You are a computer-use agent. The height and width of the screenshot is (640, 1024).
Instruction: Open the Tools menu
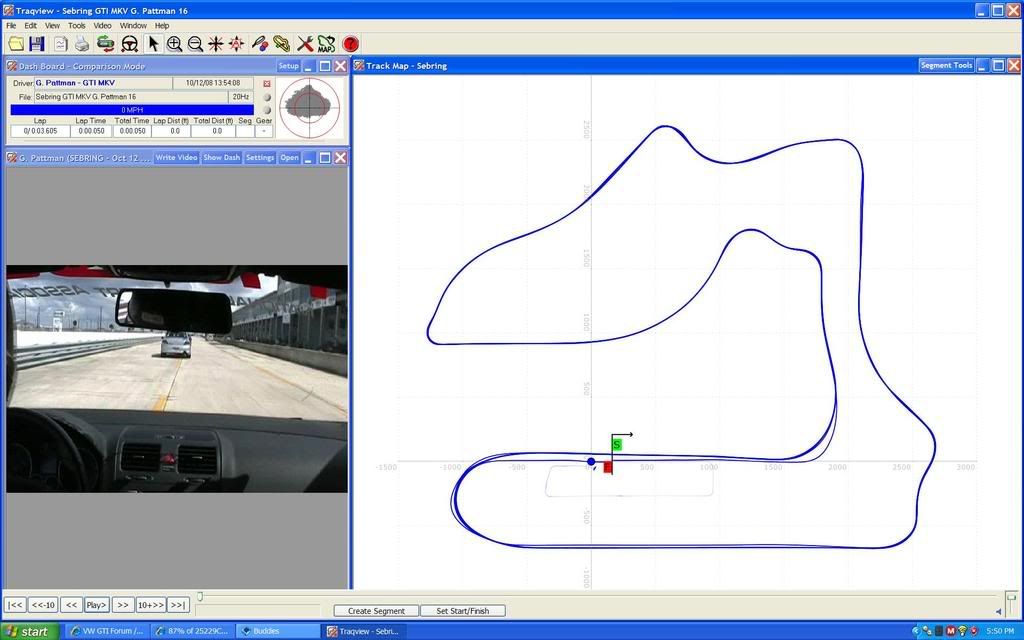(77, 25)
